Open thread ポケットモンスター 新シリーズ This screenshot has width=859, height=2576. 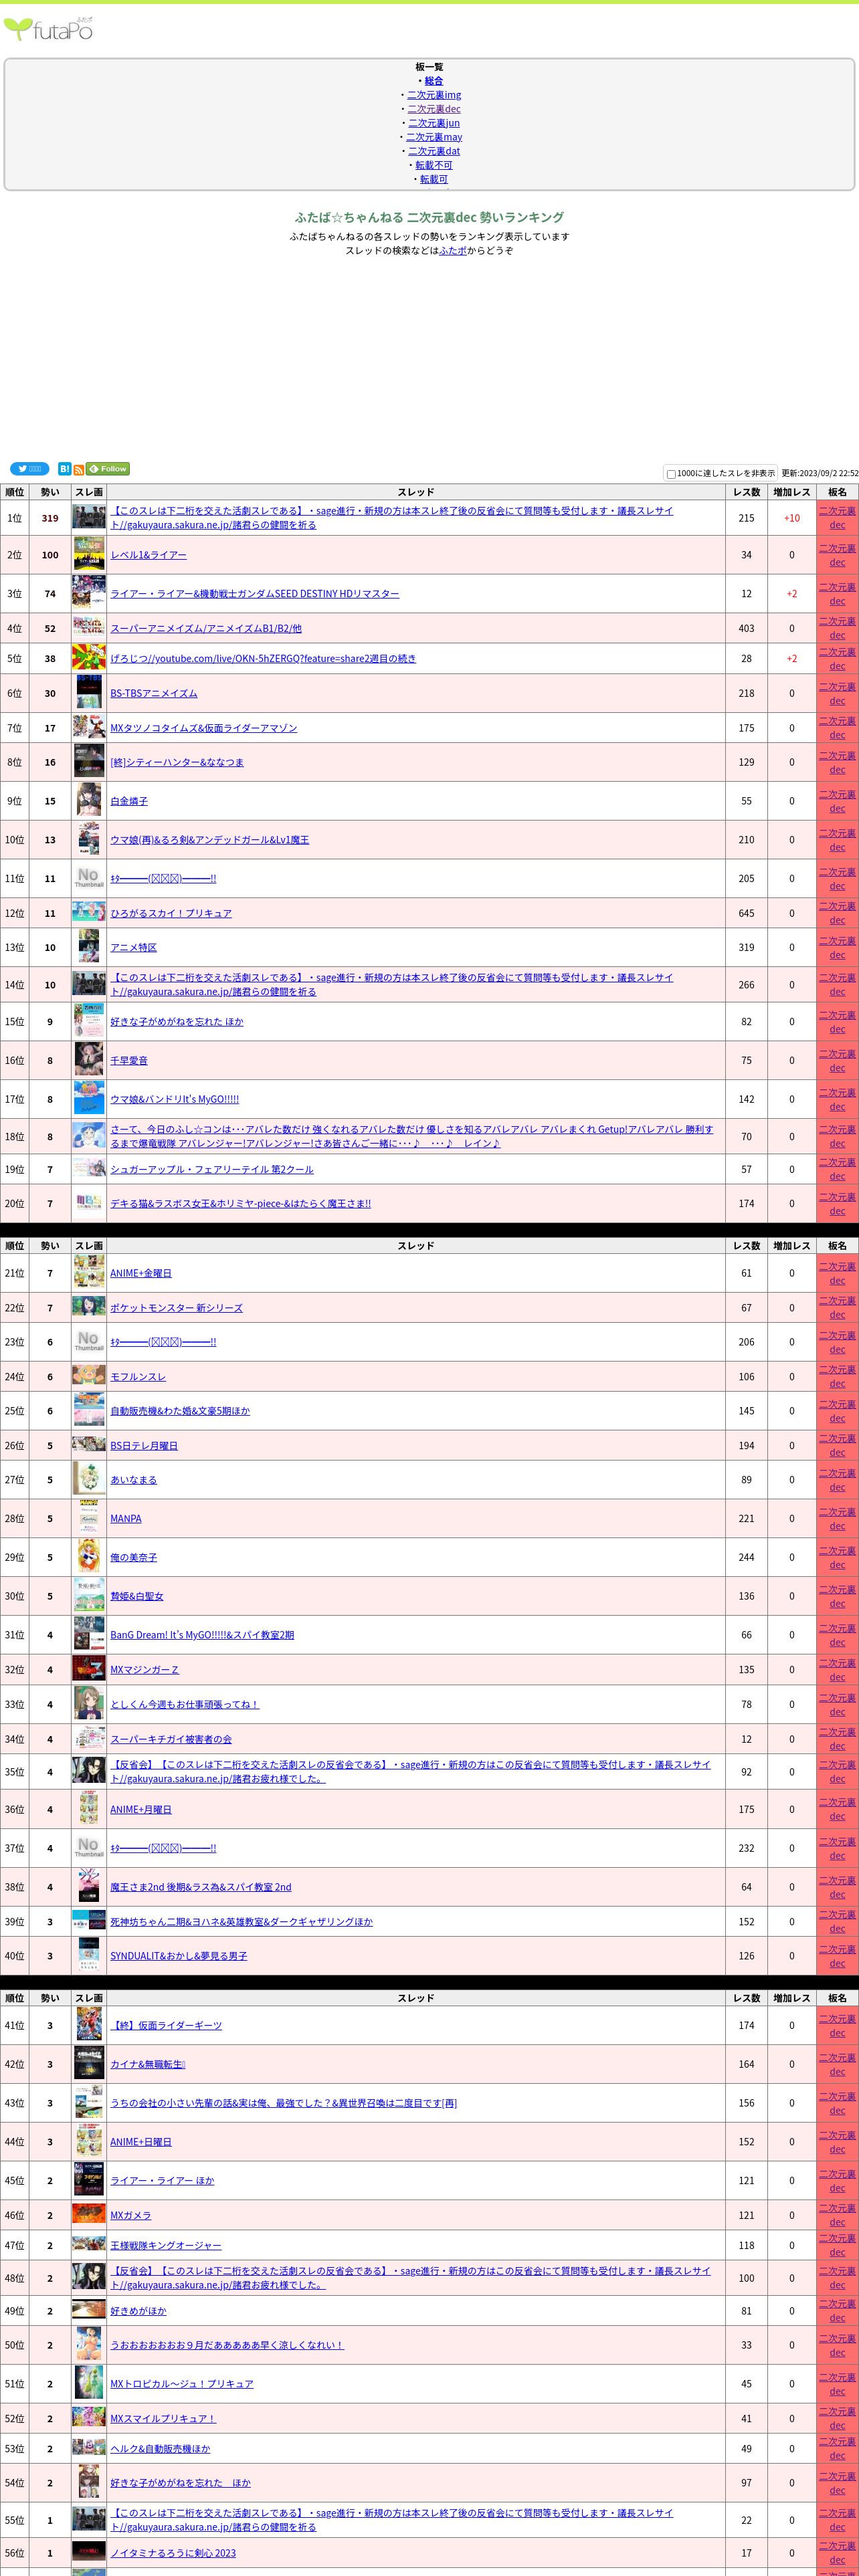176,1308
